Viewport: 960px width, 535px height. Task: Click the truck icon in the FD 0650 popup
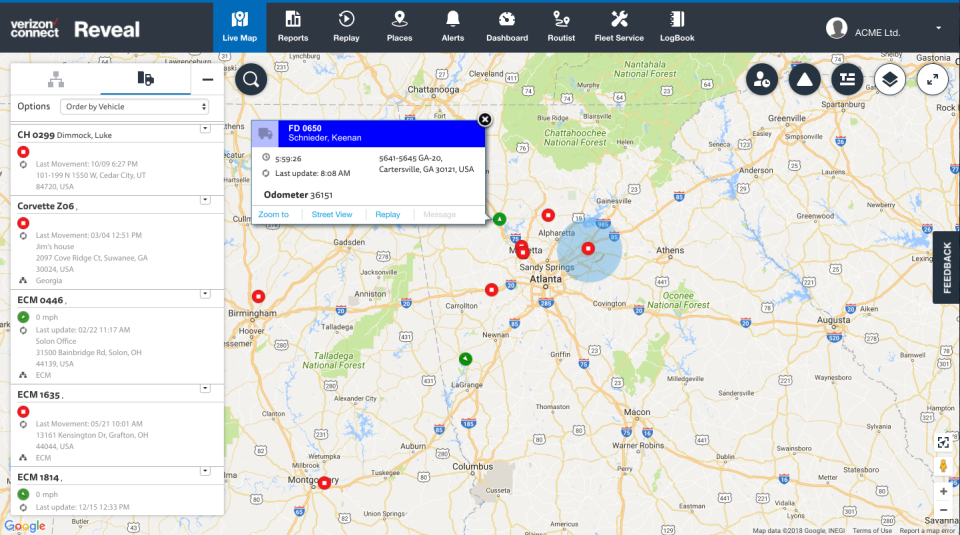click(x=265, y=133)
